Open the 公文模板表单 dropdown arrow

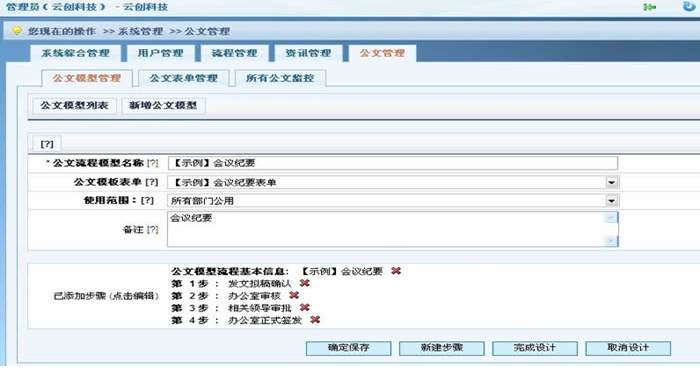(611, 182)
